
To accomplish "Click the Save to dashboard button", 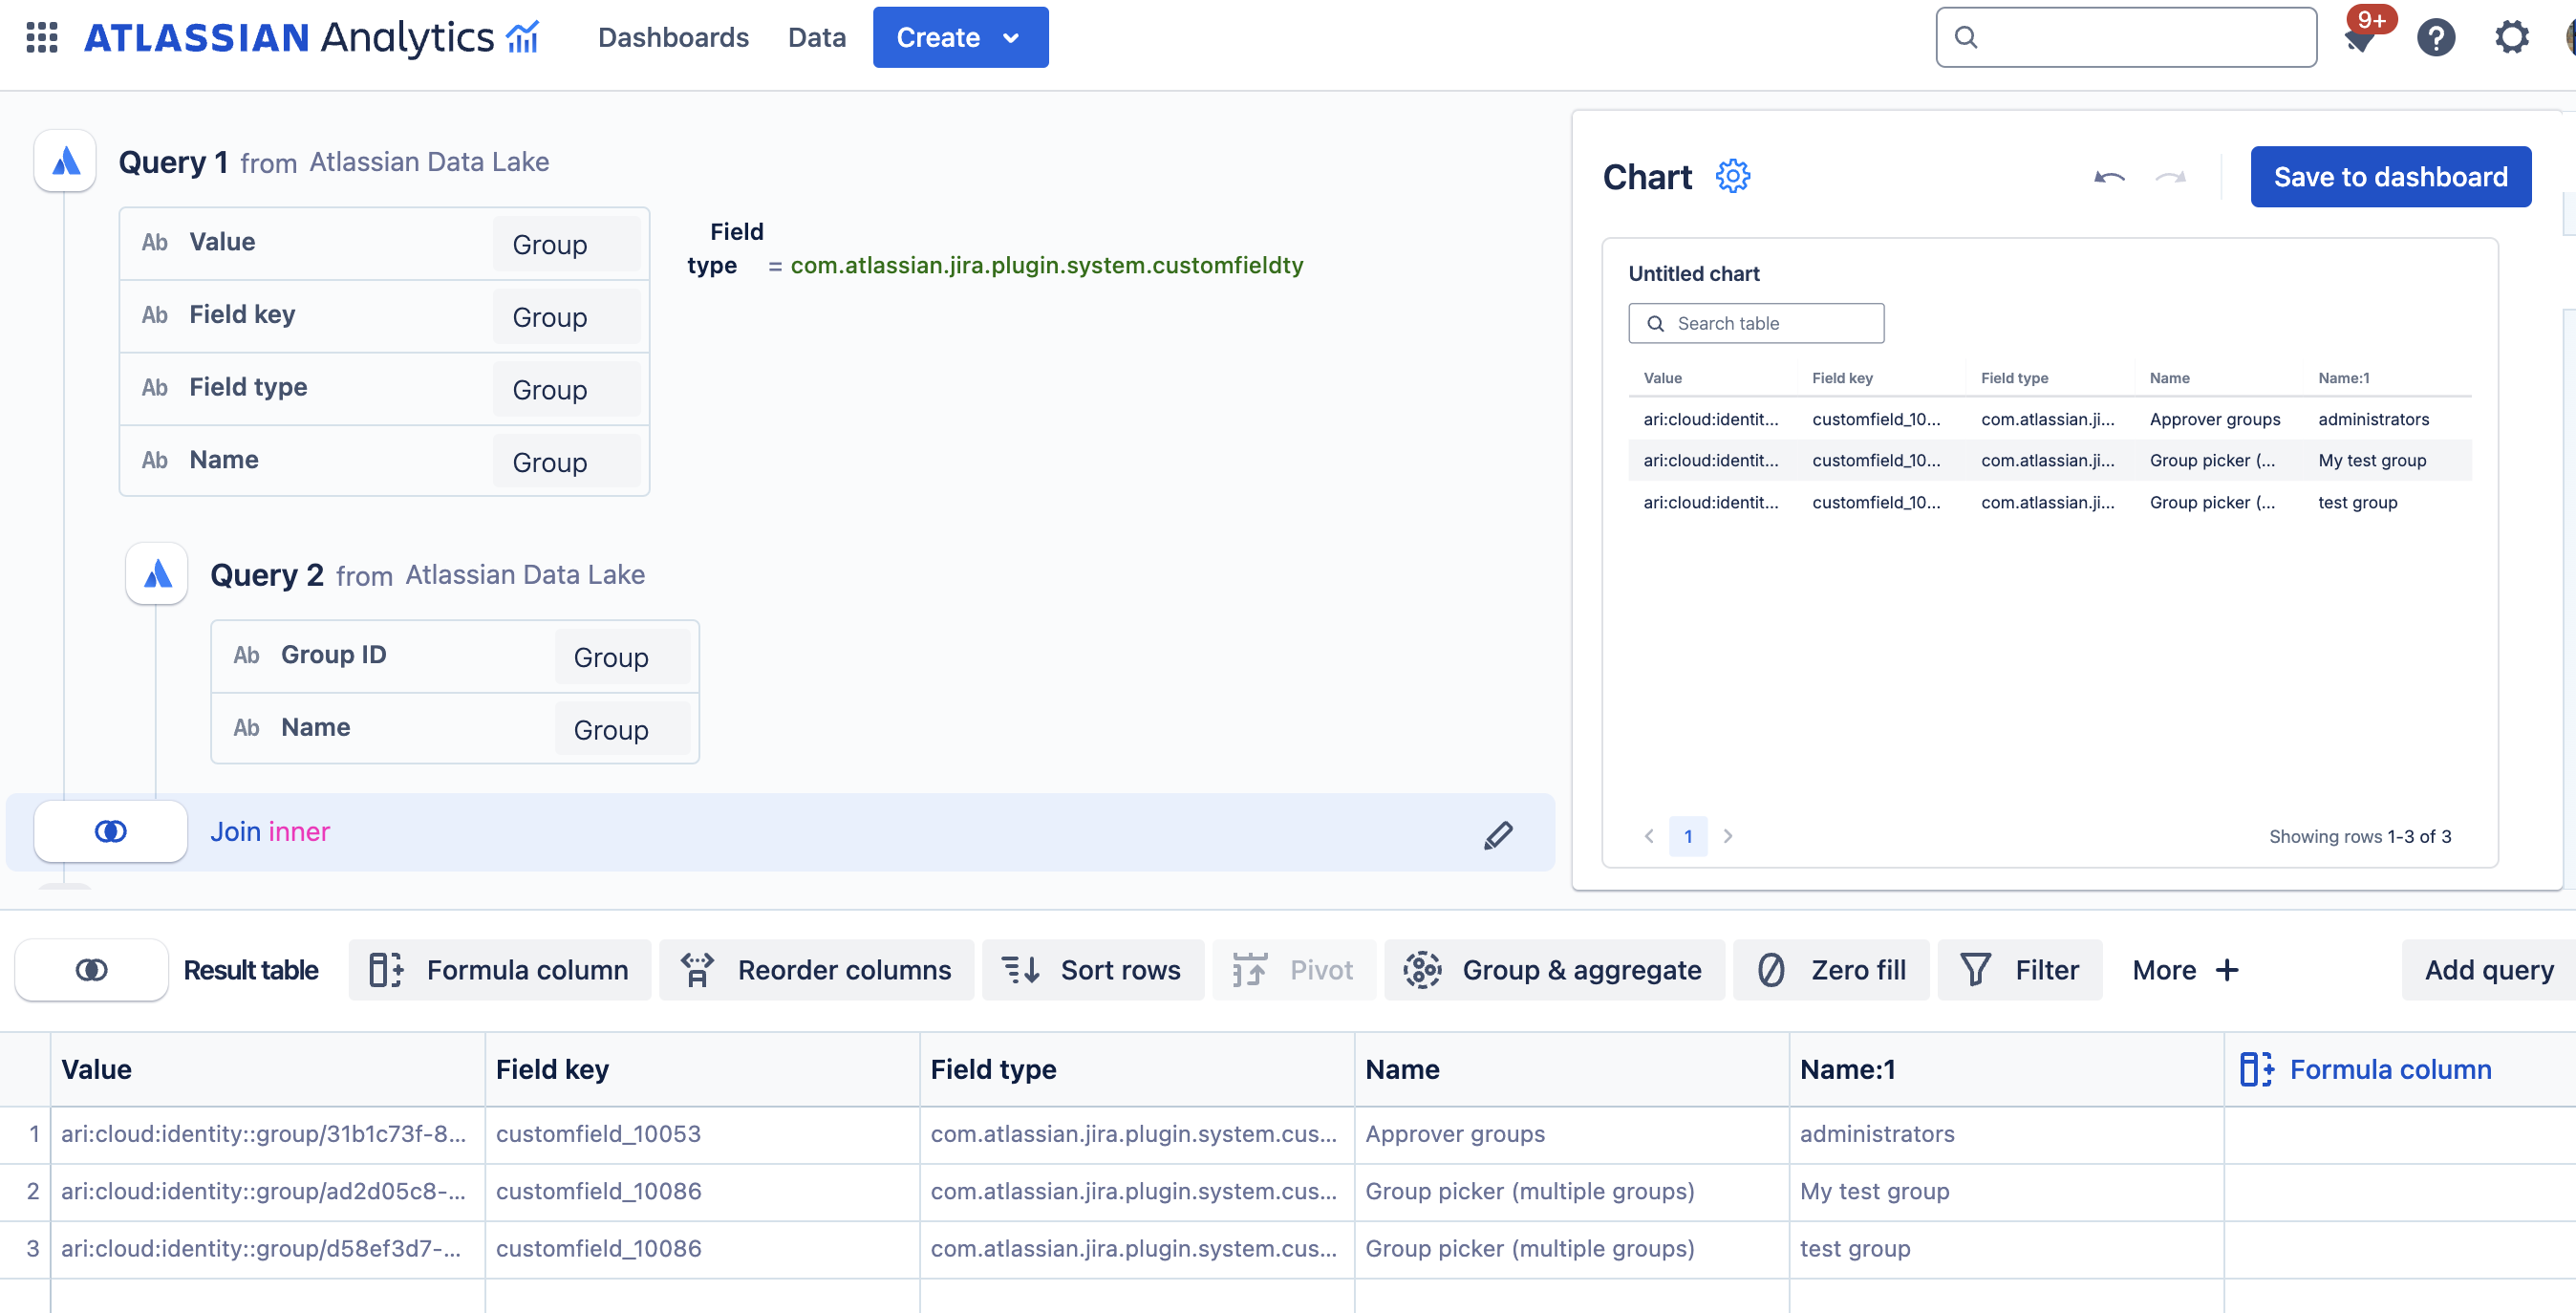I will (x=2390, y=176).
